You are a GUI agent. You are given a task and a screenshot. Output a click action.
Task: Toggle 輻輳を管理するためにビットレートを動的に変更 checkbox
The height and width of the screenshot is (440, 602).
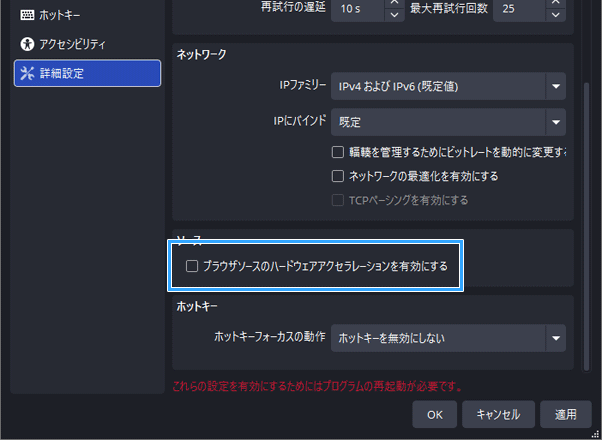pyautogui.click(x=338, y=152)
